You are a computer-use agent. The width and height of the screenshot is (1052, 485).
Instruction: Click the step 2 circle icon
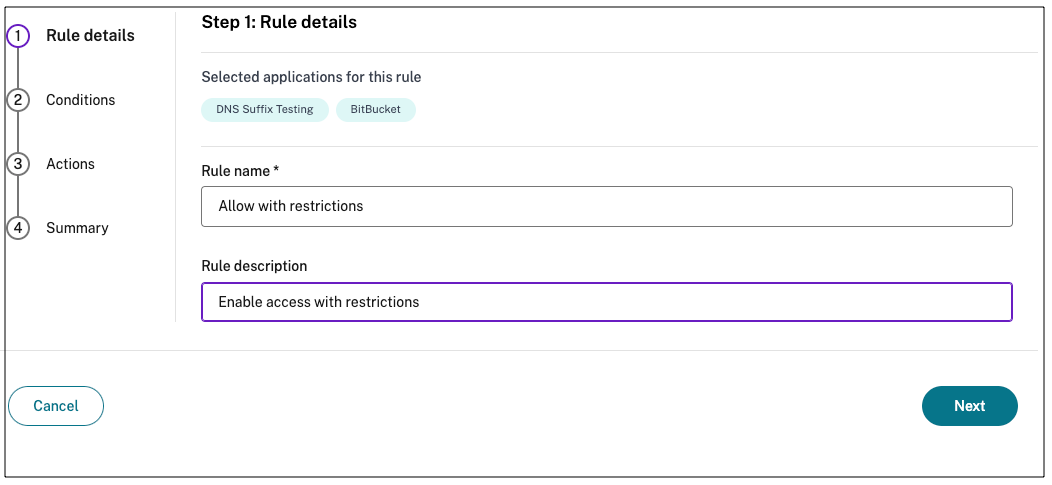[x=18, y=100]
